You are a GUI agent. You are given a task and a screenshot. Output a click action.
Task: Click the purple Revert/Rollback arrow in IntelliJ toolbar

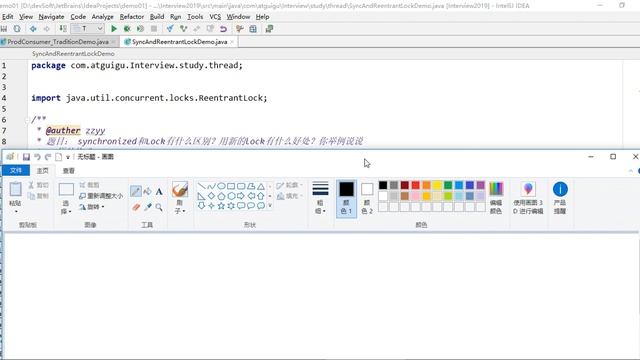[223, 29]
